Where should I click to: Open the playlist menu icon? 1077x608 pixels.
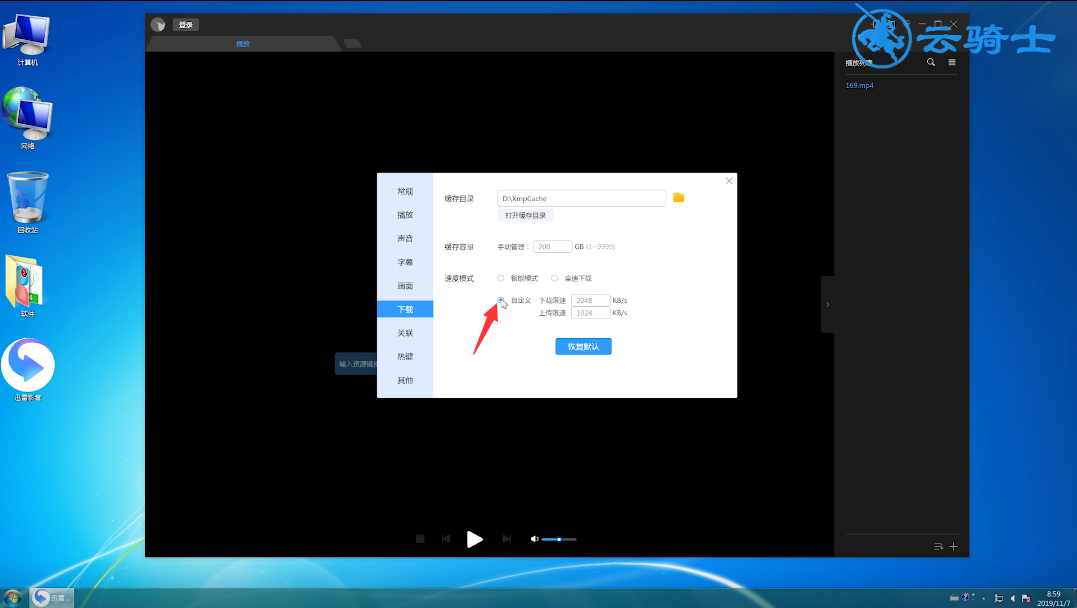(x=952, y=62)
